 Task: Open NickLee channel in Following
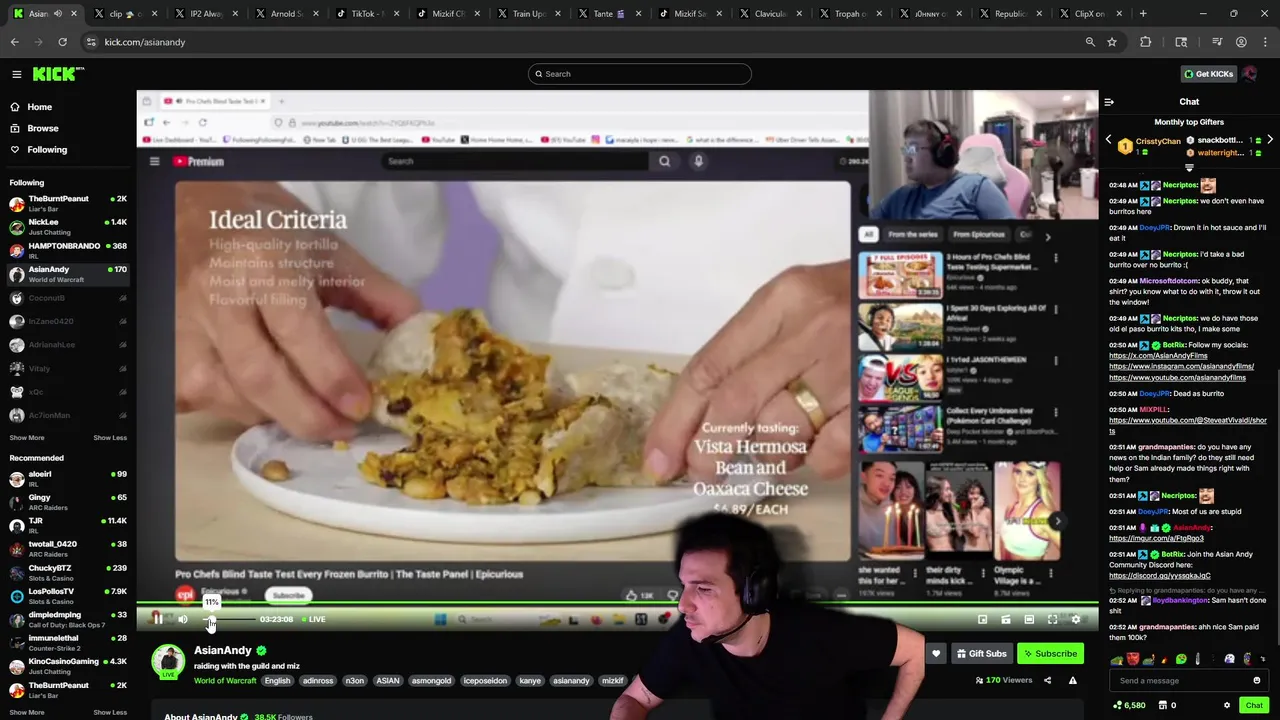68,226
